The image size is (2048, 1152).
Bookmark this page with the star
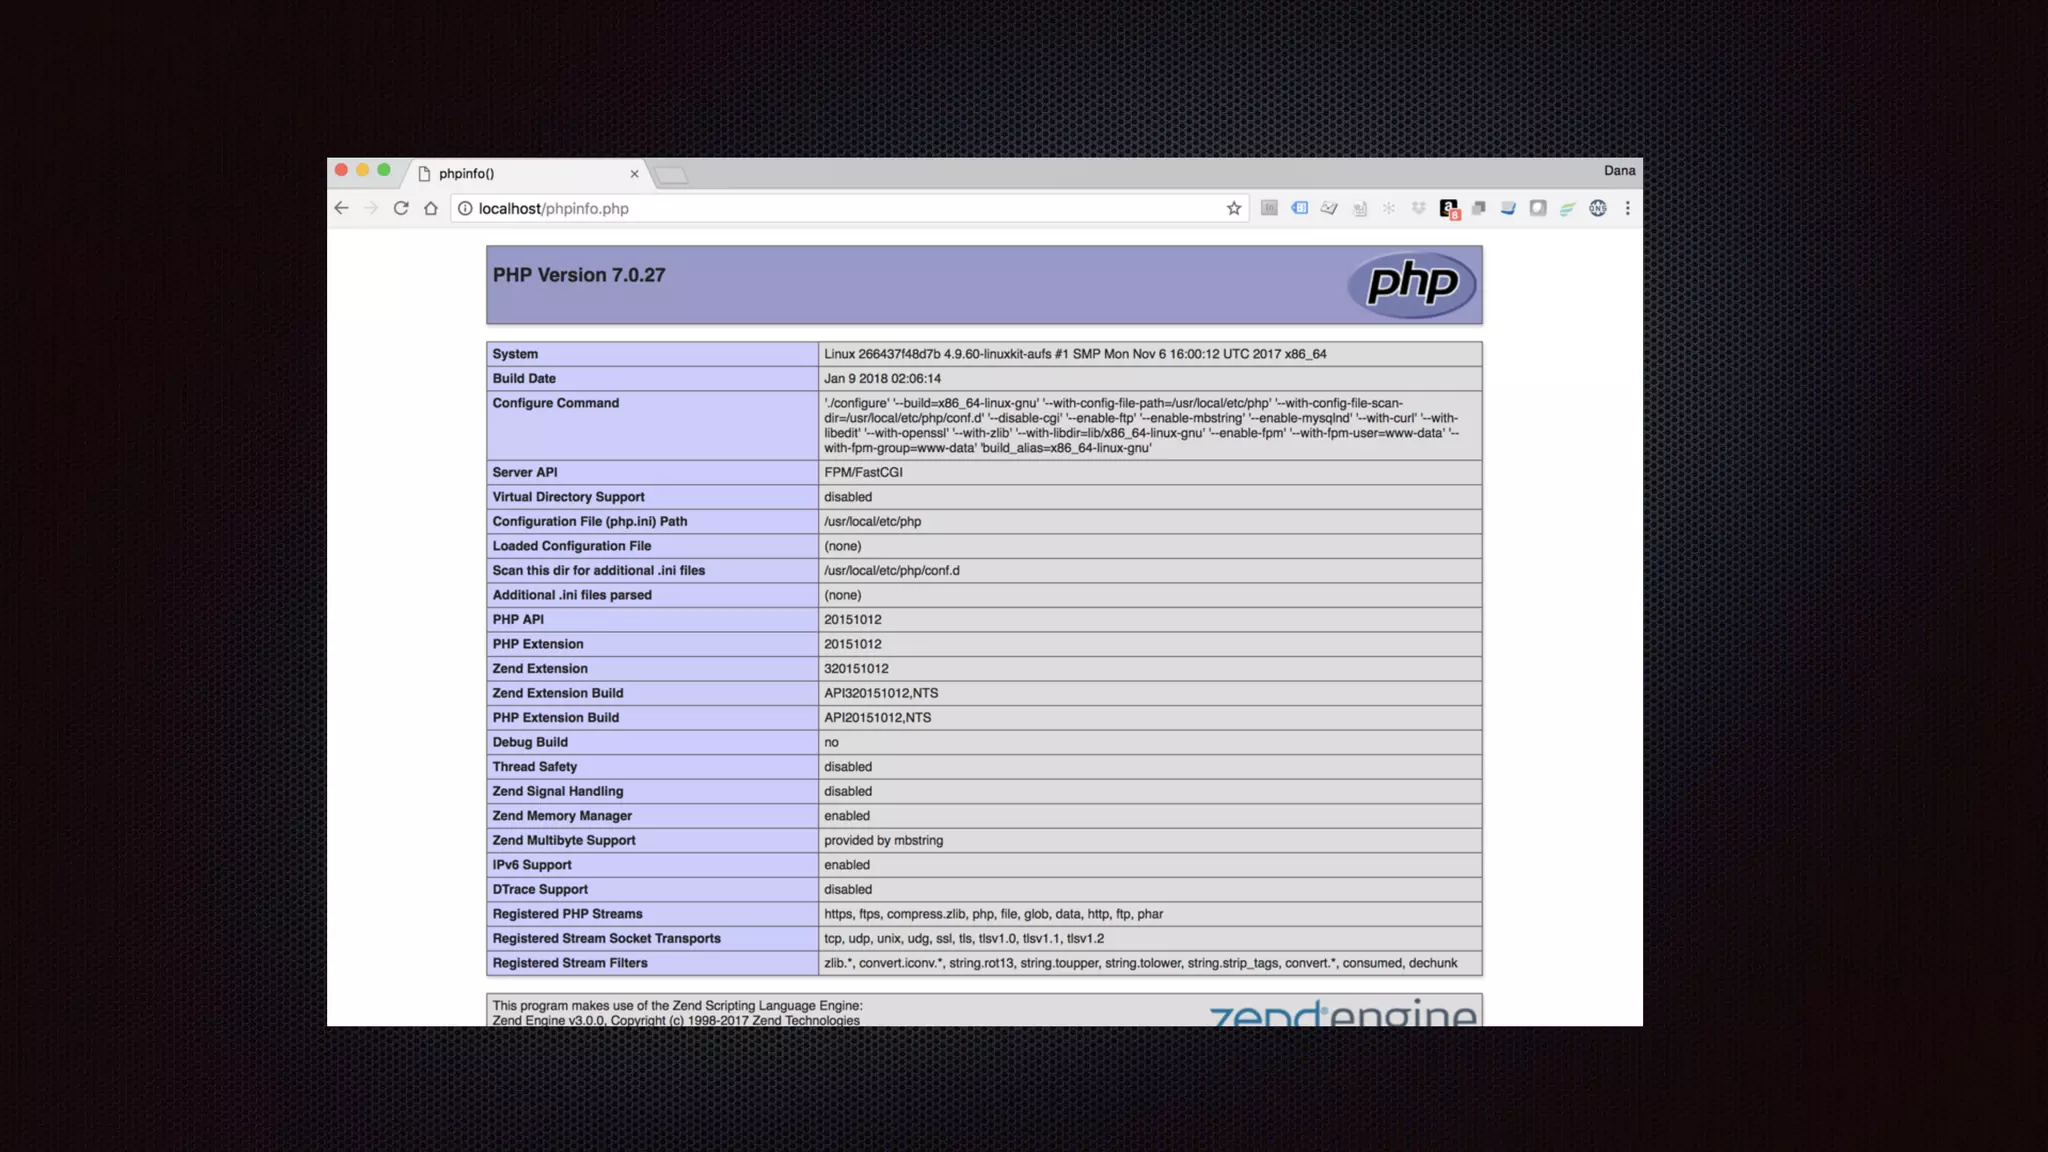[1234, 208]
